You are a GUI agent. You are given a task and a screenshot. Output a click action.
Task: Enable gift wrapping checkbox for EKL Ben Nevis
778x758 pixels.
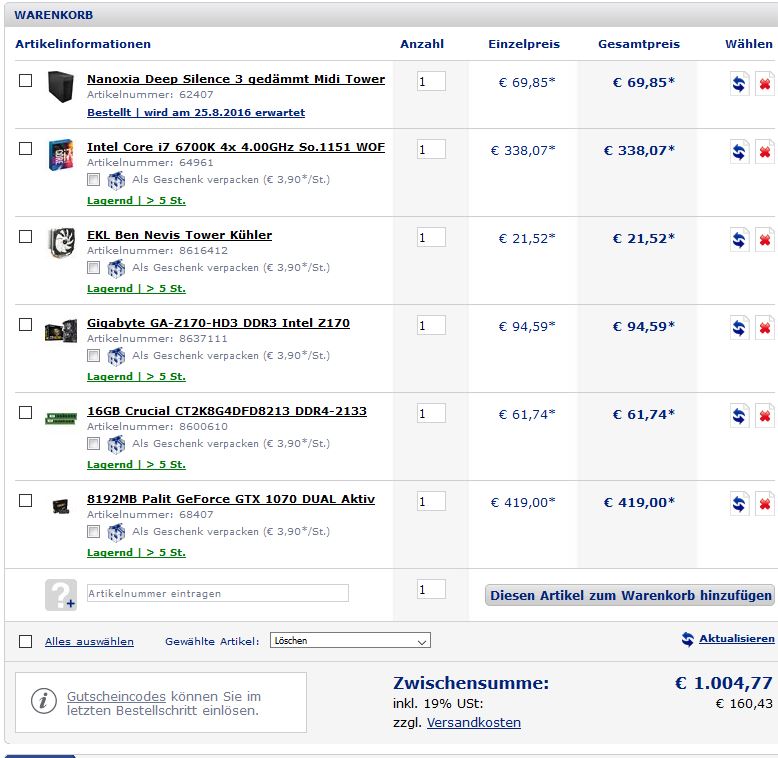click(x=93, y=268)
